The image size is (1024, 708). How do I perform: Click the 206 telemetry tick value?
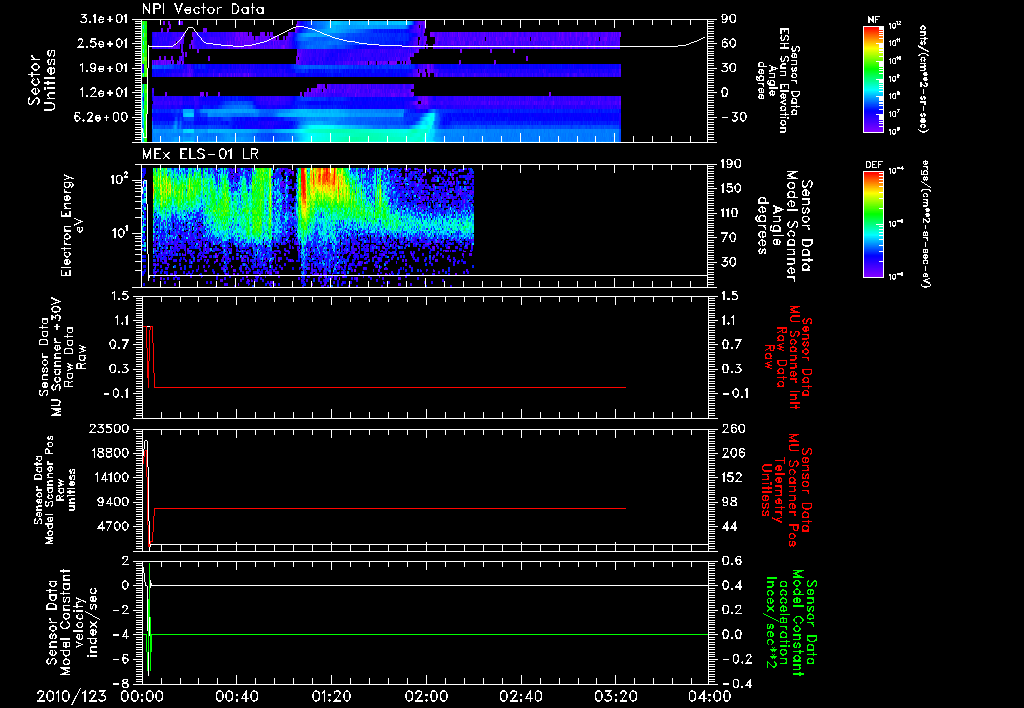coord(732,453)
